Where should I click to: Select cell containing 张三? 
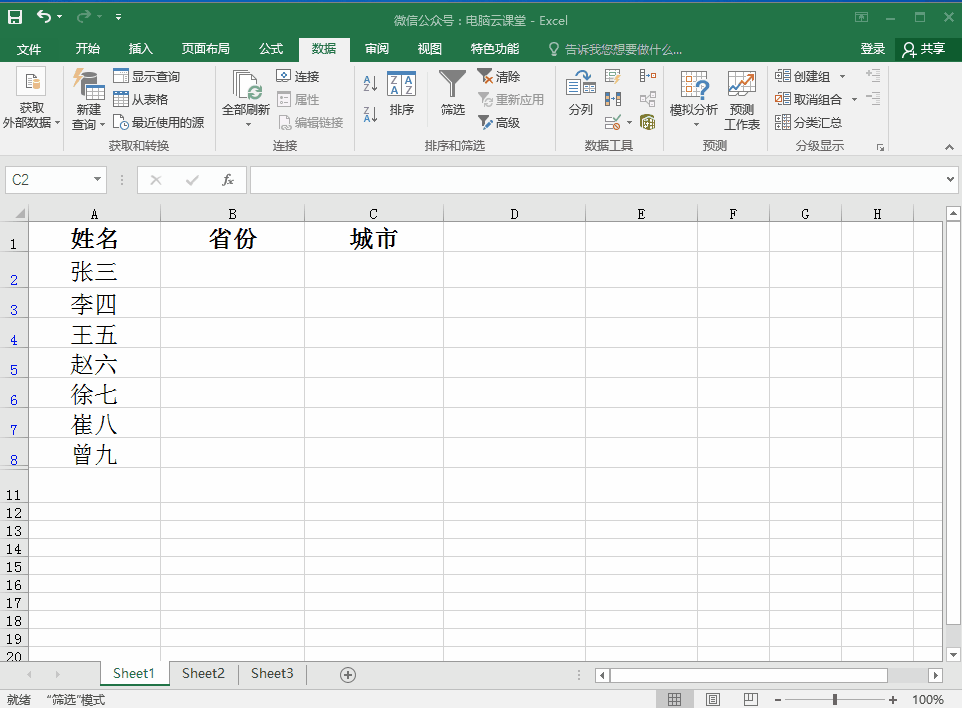tap(94, 270)
